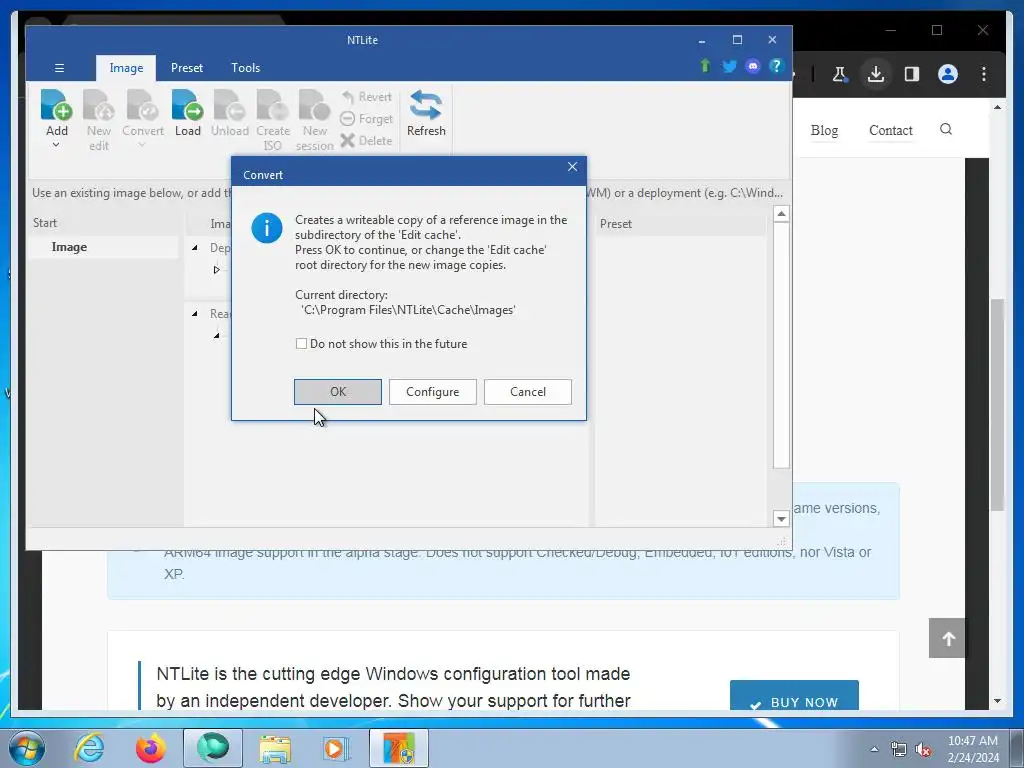The image size is (1024, 768).
Task: Open the NTLite Twitter icon
Action: pyautogui.click(x=729, y=66)
